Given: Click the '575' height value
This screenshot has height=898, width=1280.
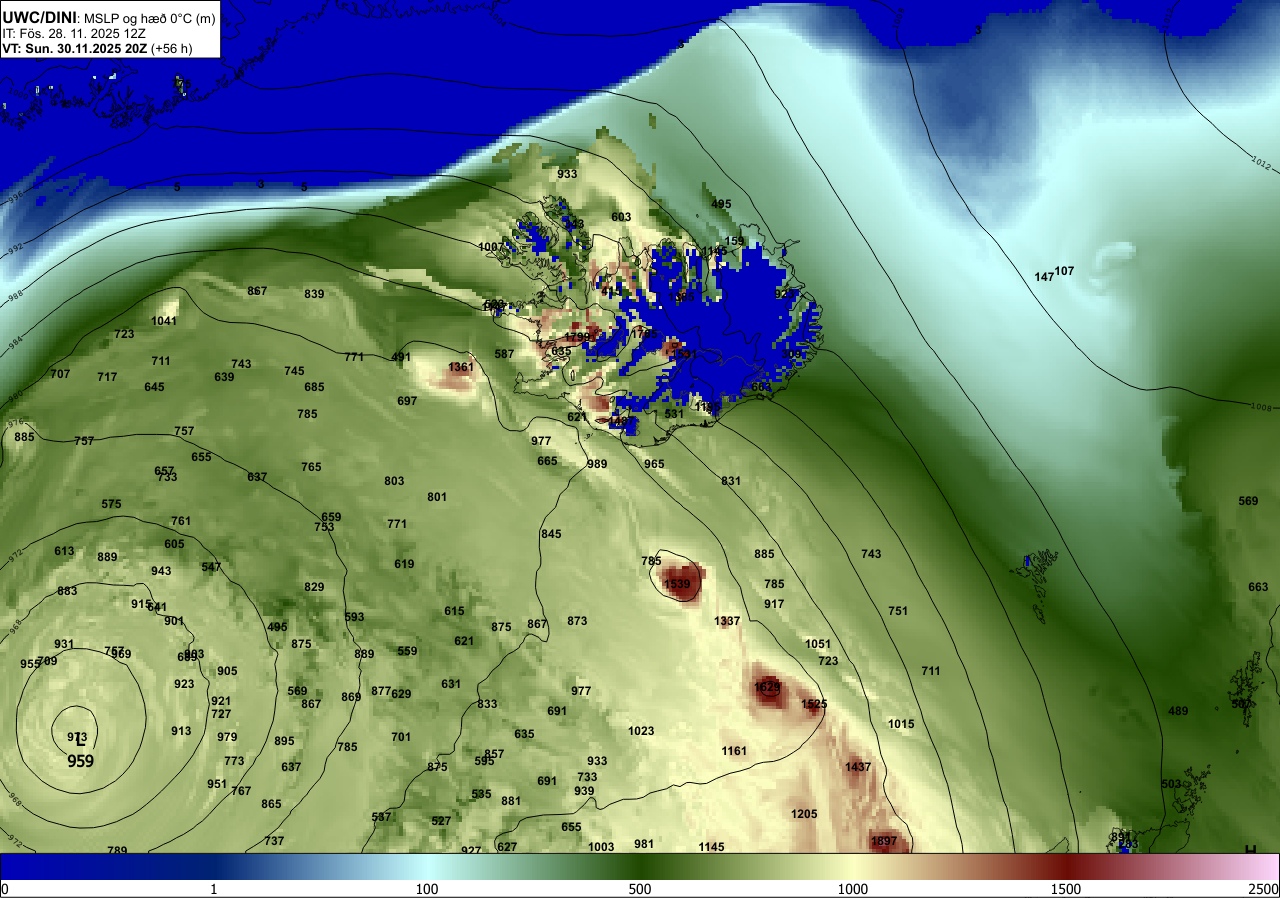Looking at the screenshot, I should 111,504.
